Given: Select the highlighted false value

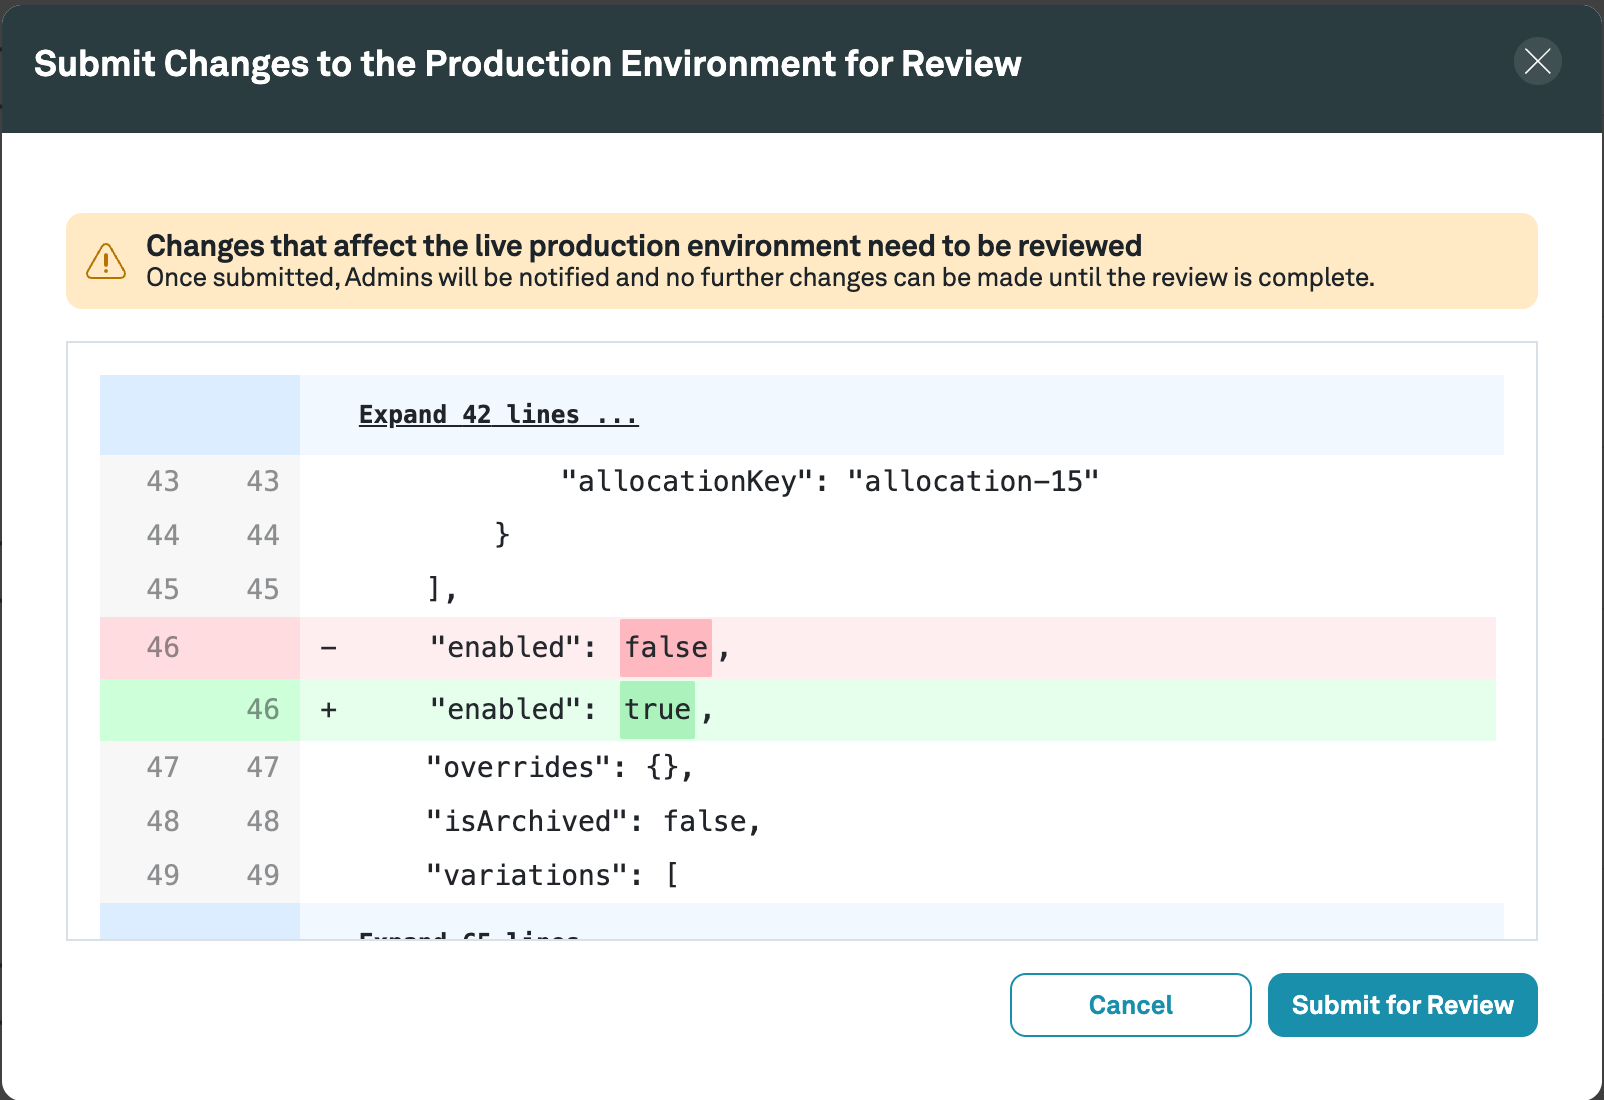Looking at the screenshot, I should [x=666, y=648].
